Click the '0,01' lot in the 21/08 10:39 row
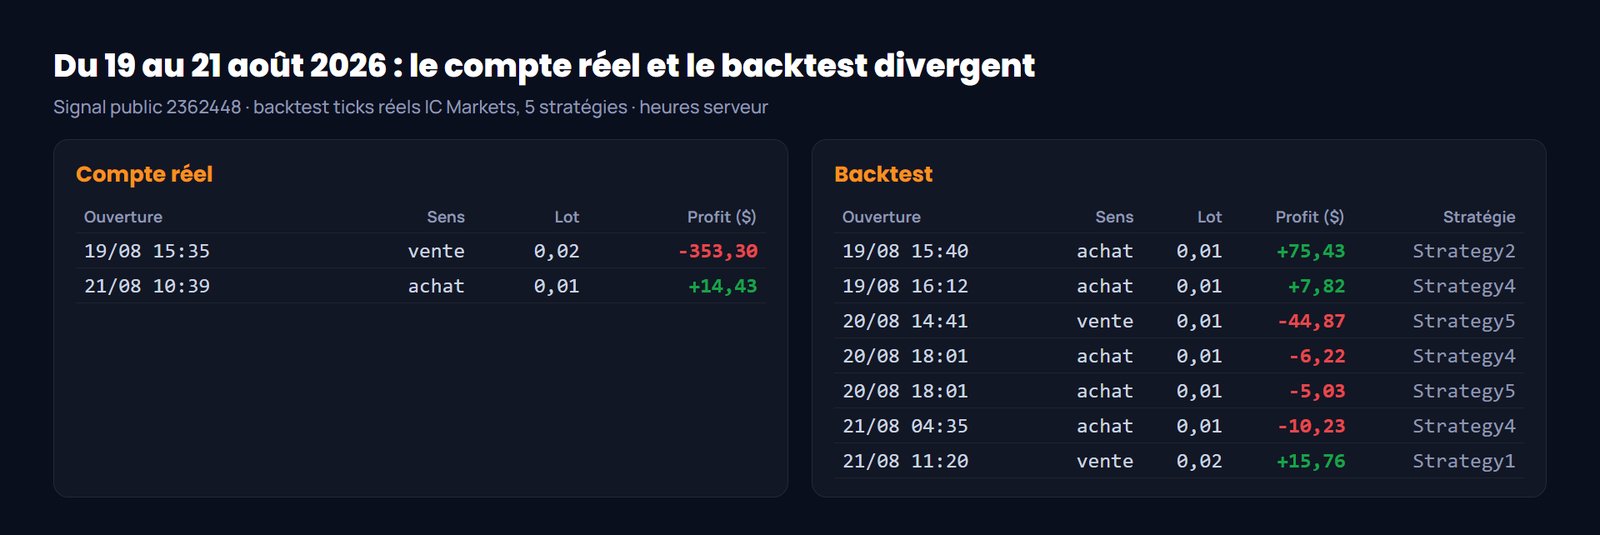The image size is (1600, 535). (556, 286)
